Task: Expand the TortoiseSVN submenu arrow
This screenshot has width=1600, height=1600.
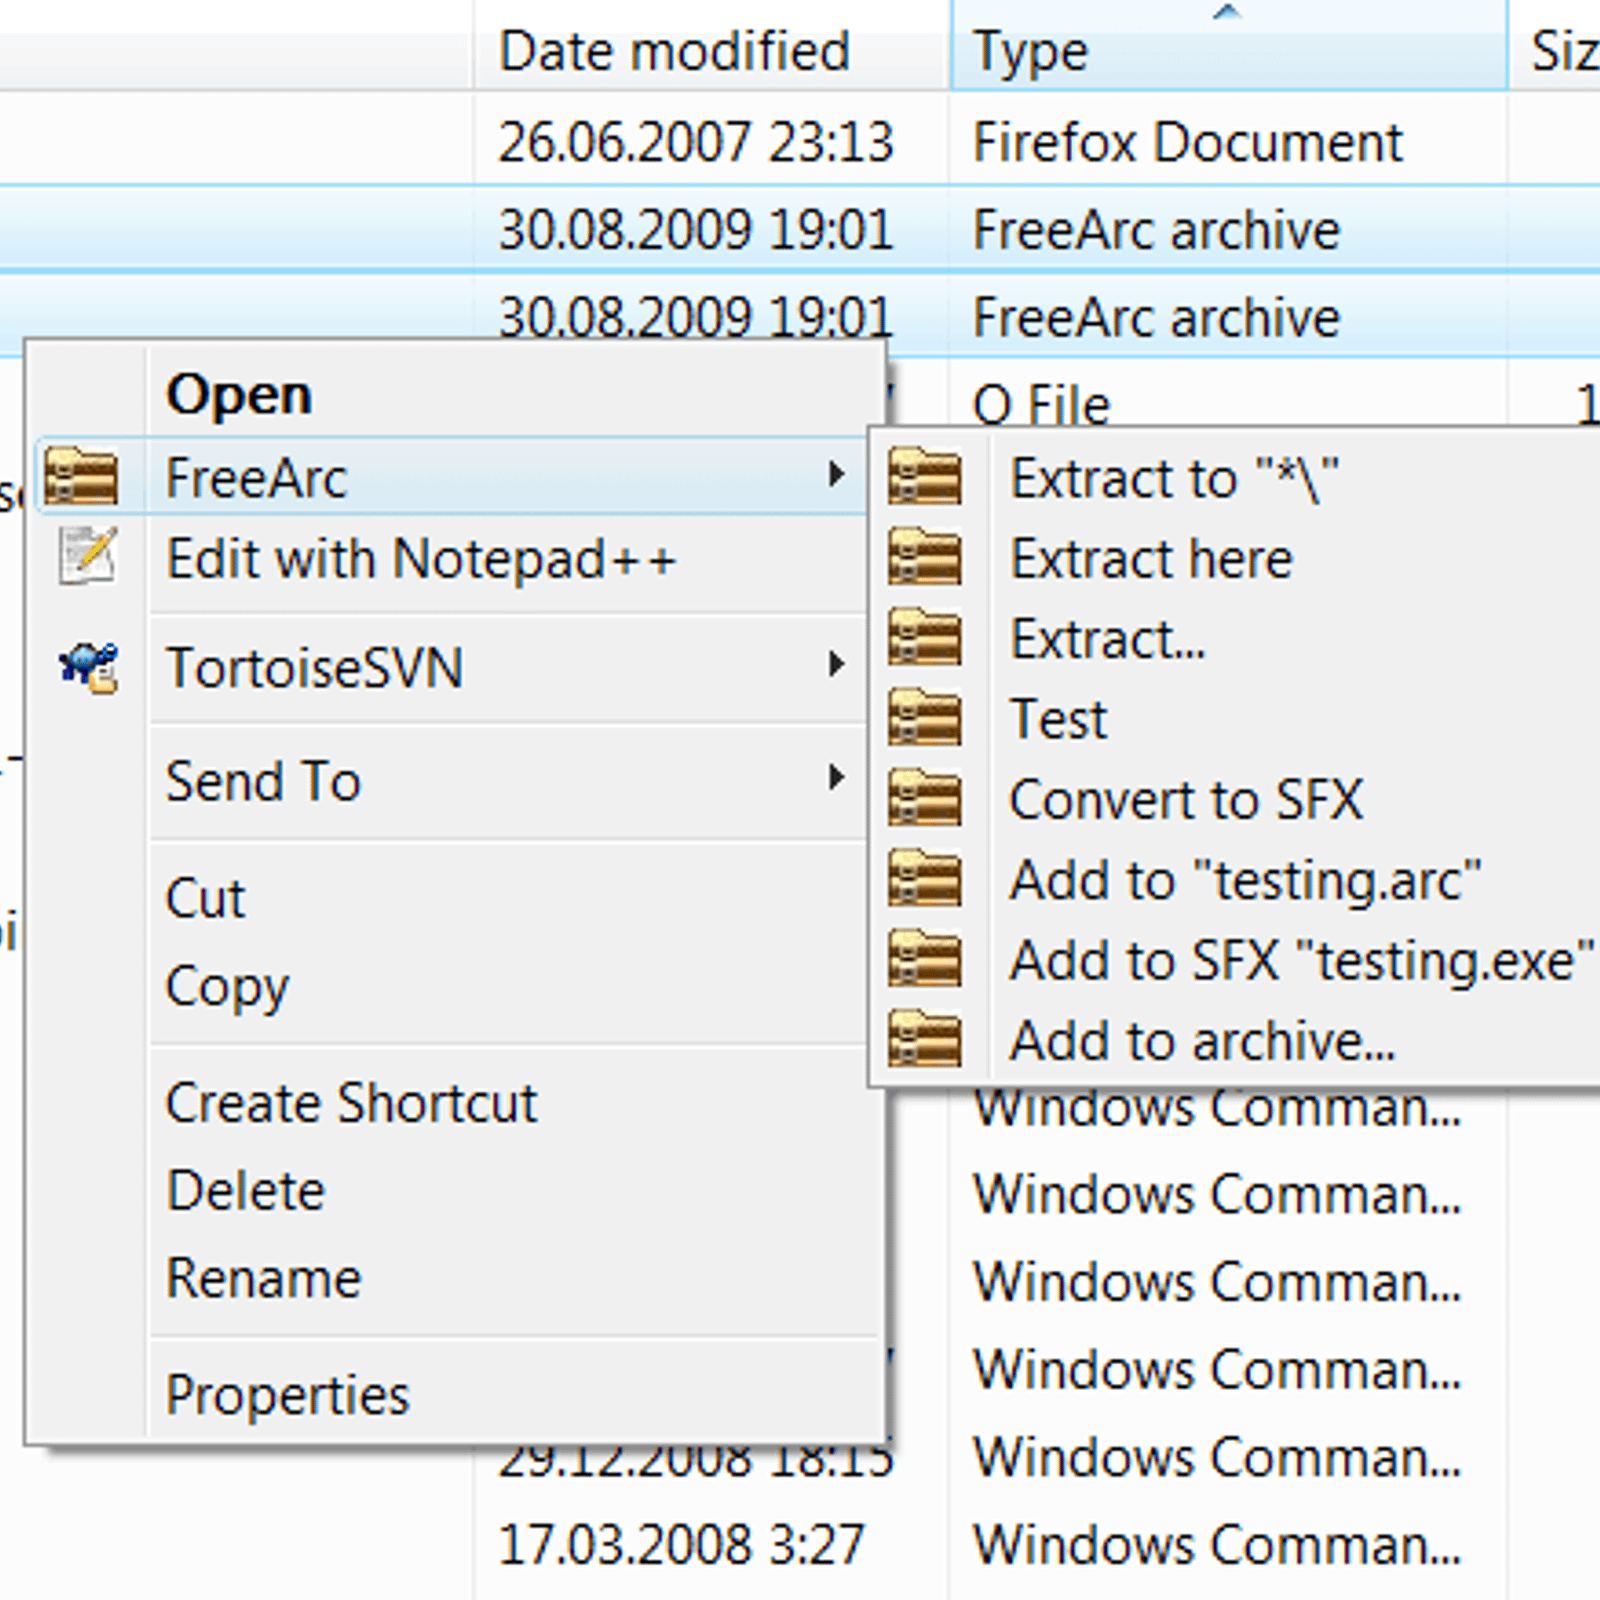Action: 836,665
